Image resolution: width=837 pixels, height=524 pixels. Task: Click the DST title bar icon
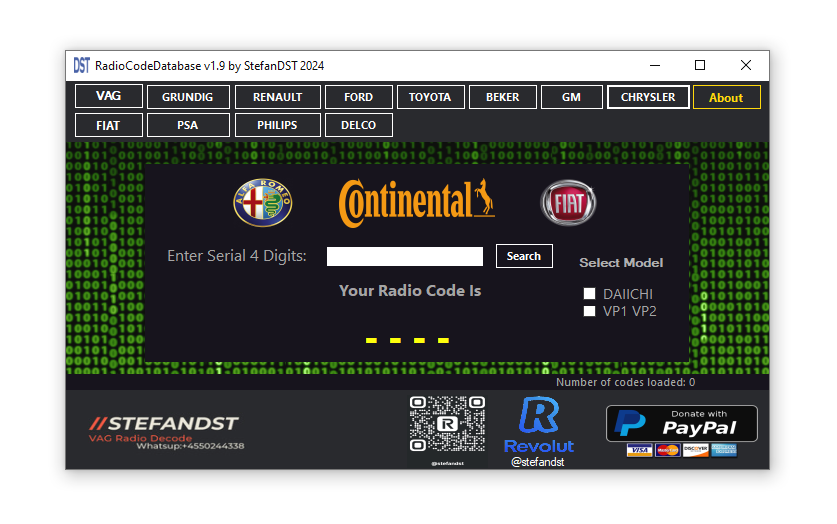82,66
